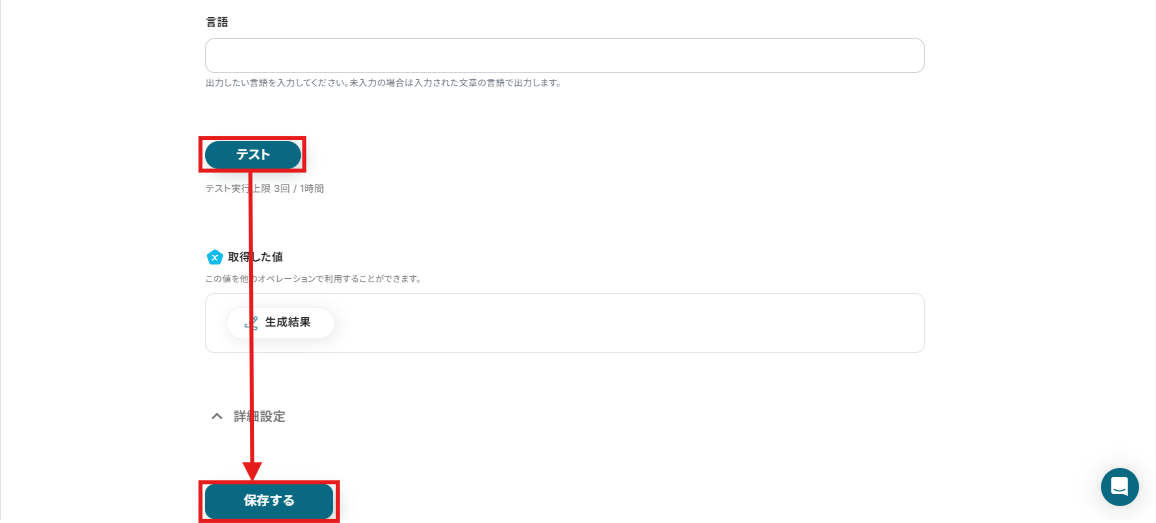Click the テスト実行上限 3回 / 1時間 note
1156x523 pixels.
tap(265, 189)
